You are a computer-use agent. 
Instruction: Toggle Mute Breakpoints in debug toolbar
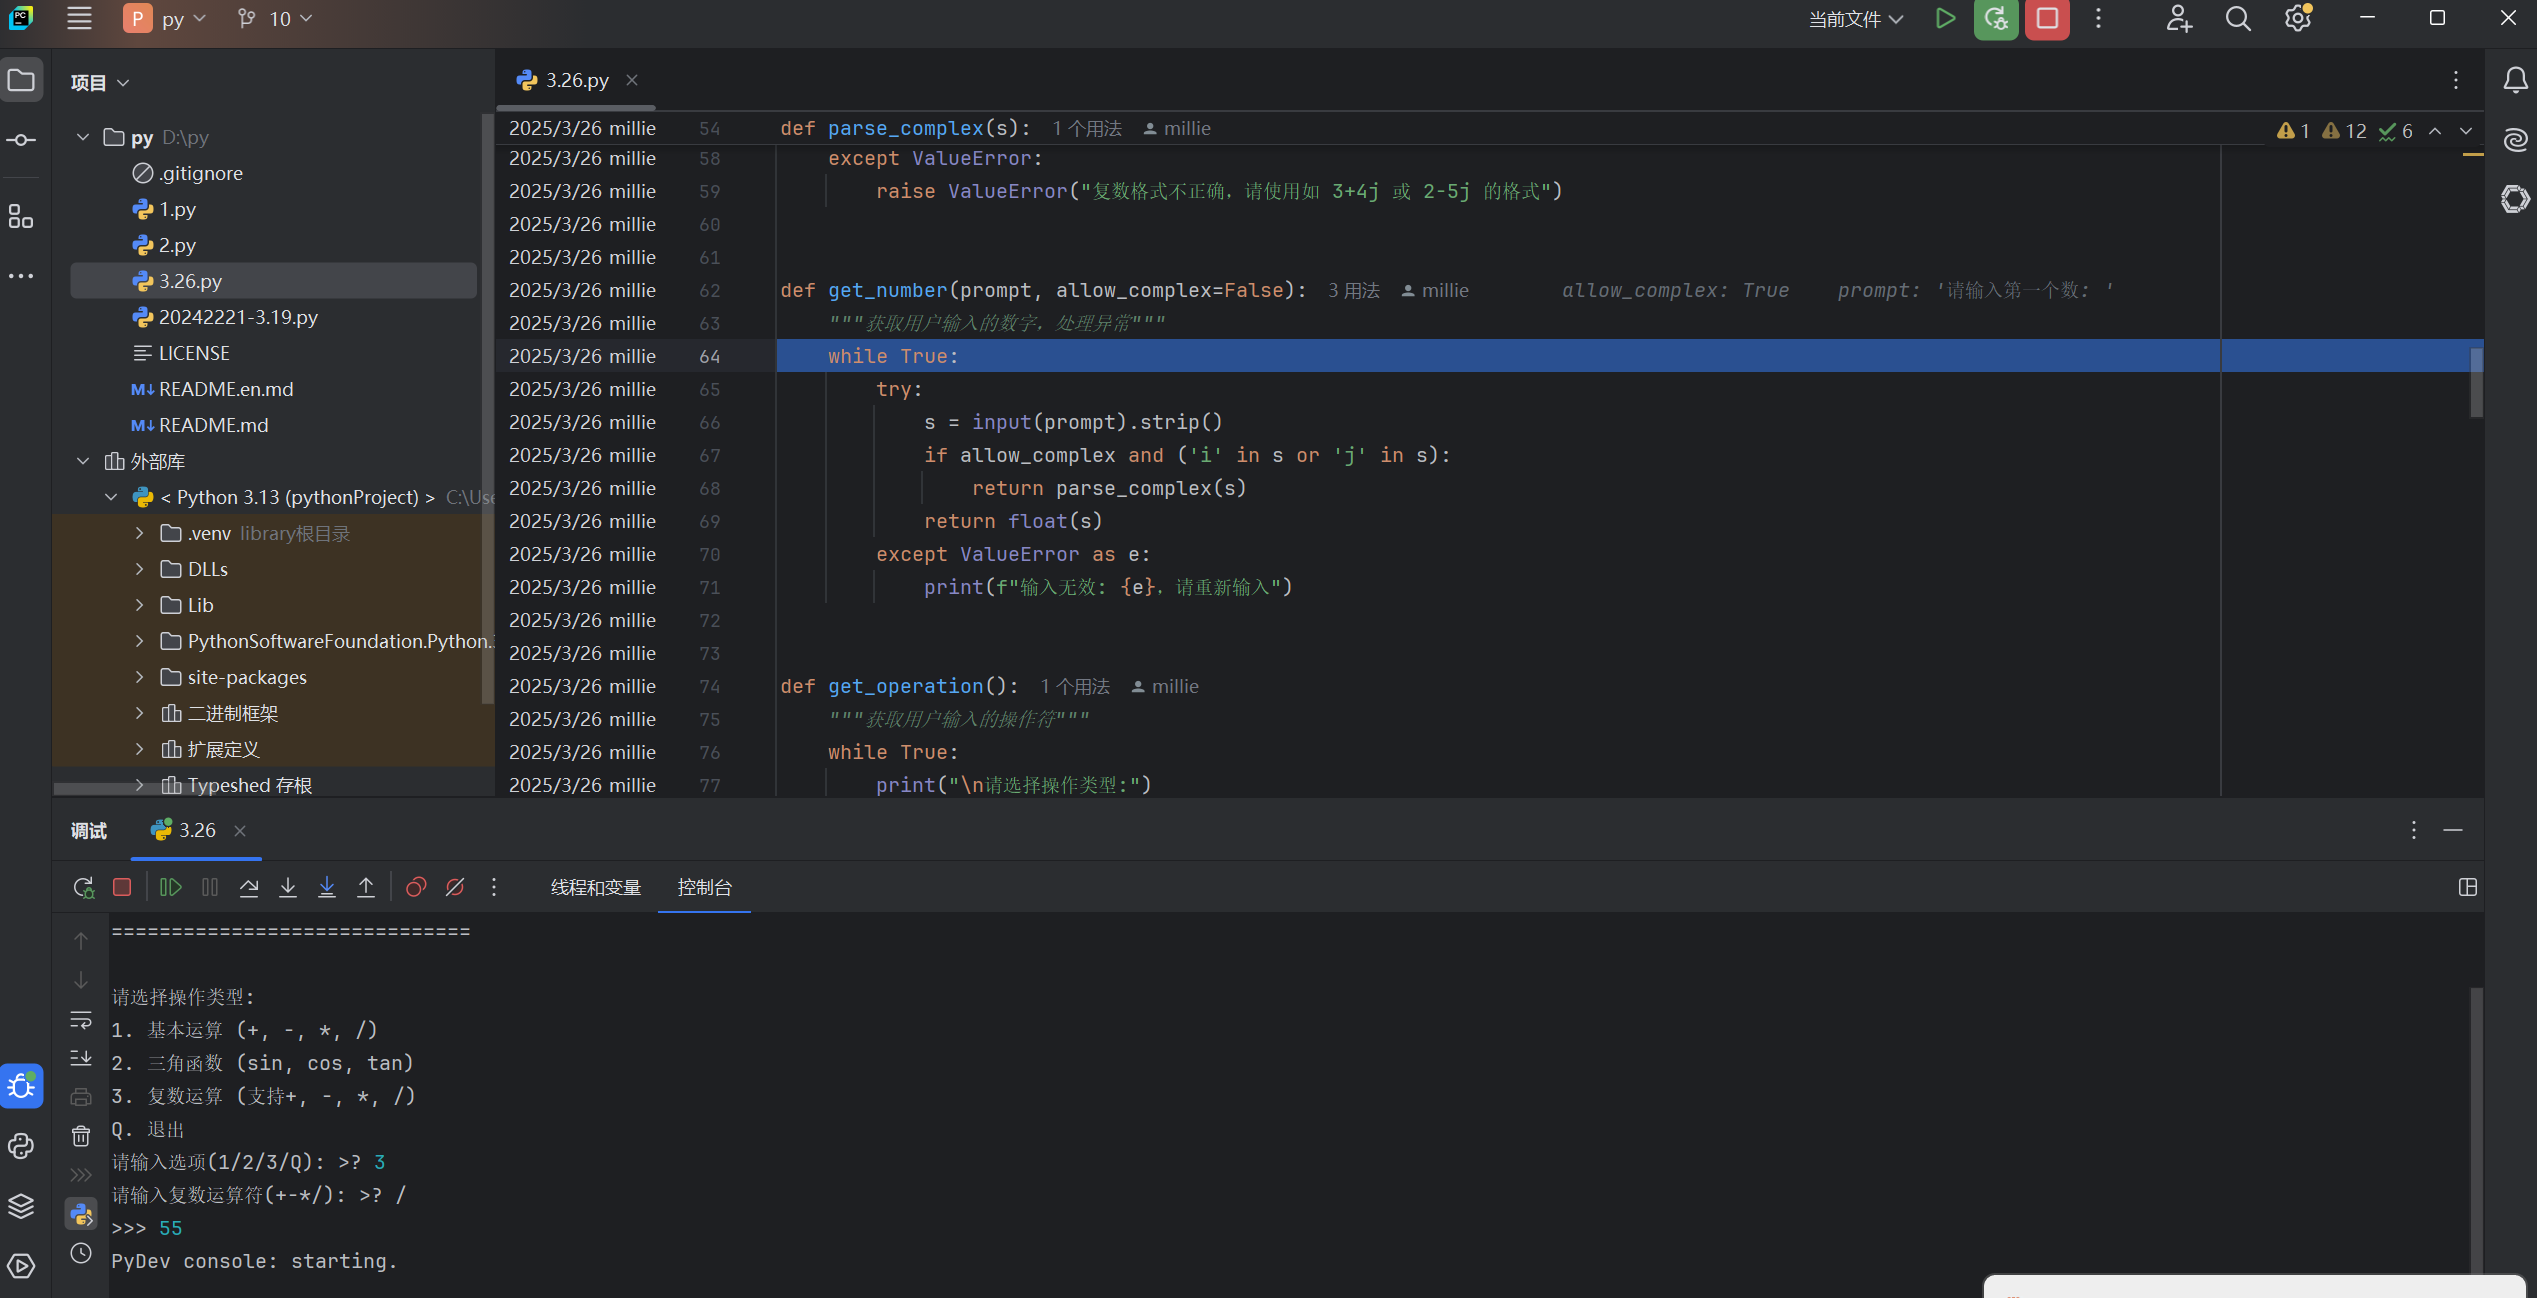point(455,887)
